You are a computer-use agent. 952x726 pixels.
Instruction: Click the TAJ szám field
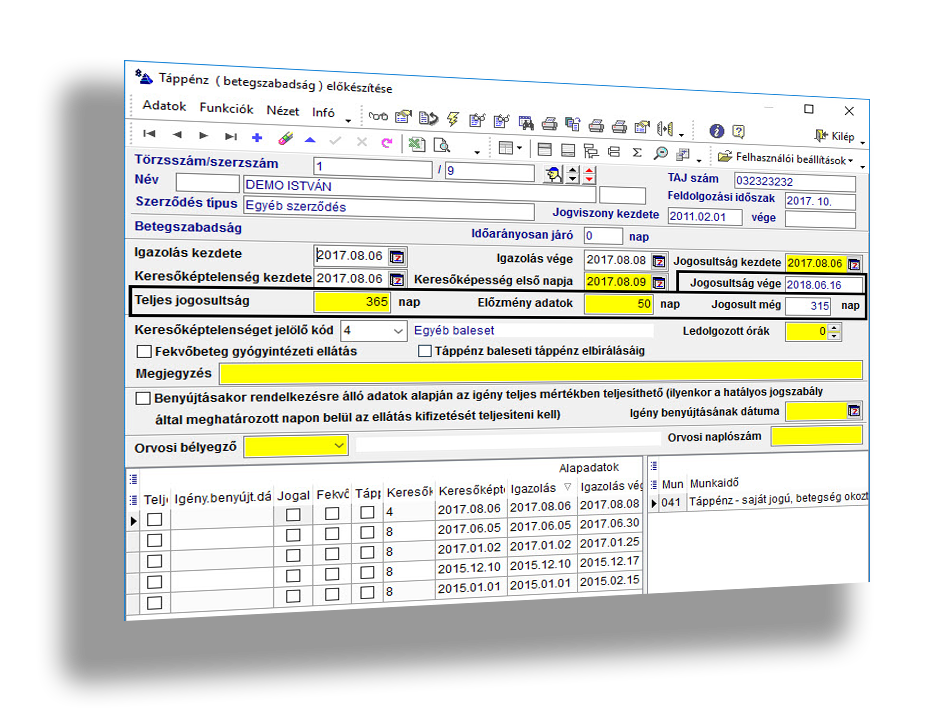(795, 182)
